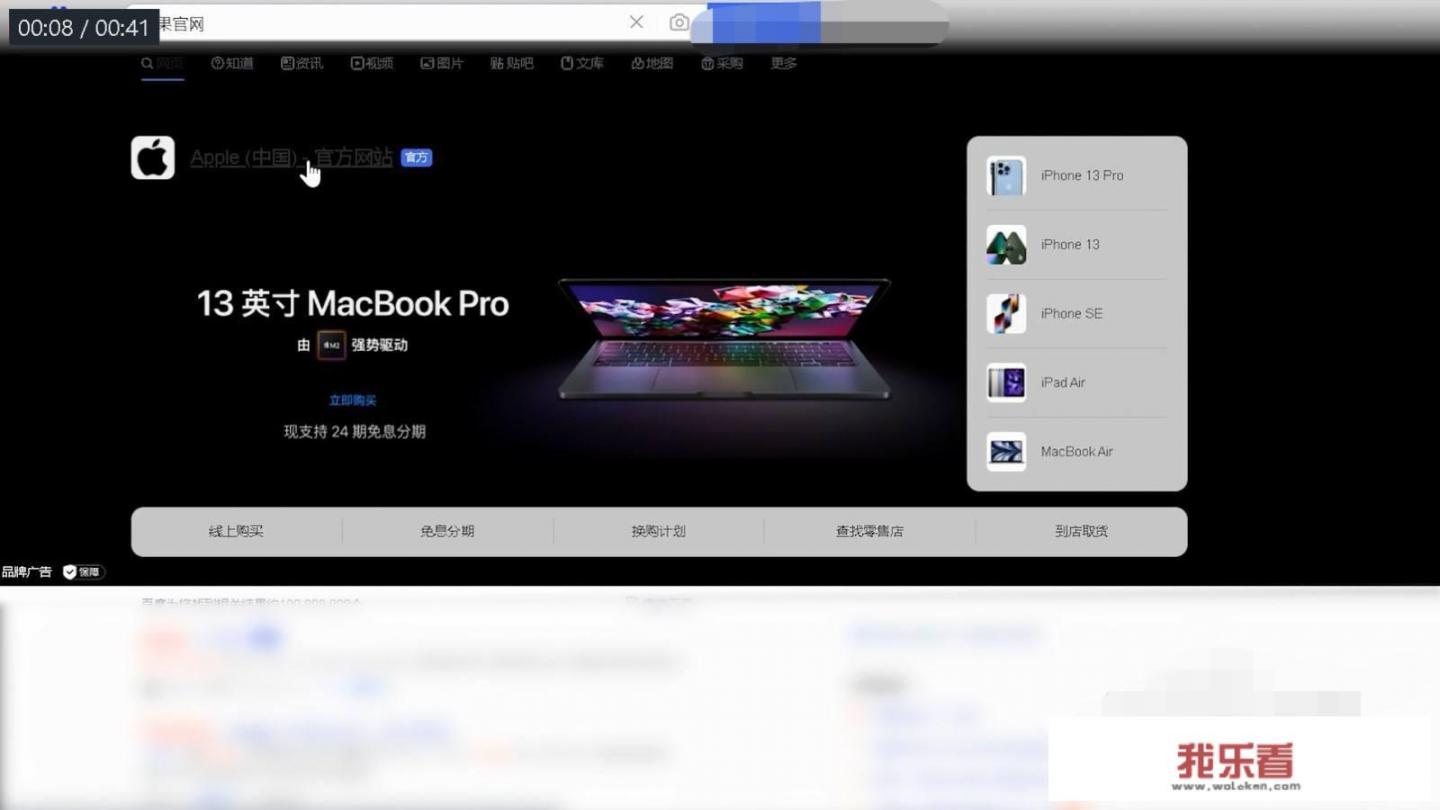Open the Apple (中国) 官方网站 link
The width and height of the screenshot is (1440, 810).
pos(291,158)
